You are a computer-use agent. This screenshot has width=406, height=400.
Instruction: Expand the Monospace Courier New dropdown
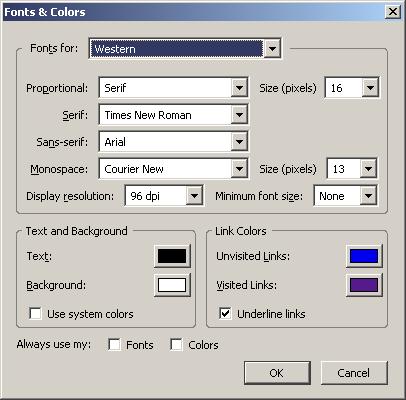click(173, 169)
